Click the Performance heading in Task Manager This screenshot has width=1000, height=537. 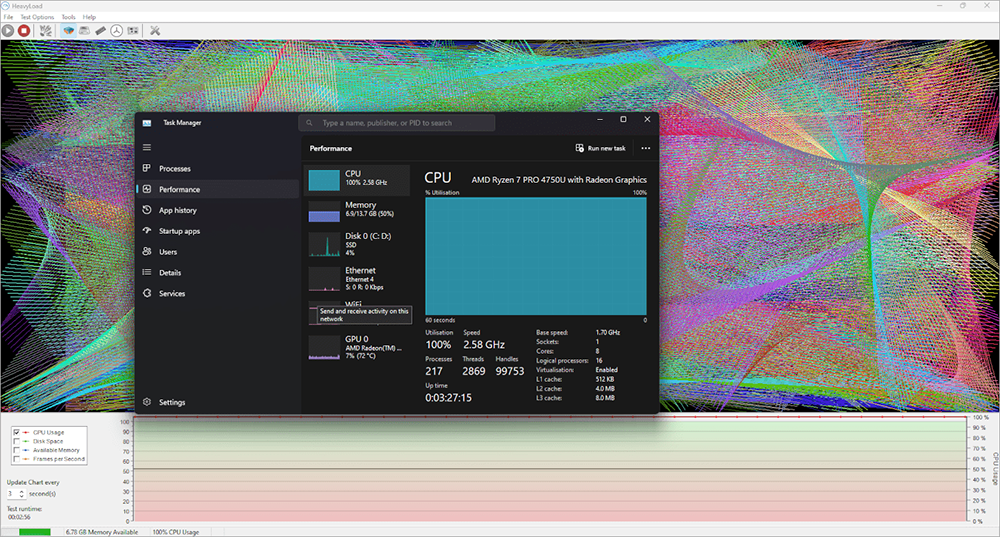click(x=330, y=148)
